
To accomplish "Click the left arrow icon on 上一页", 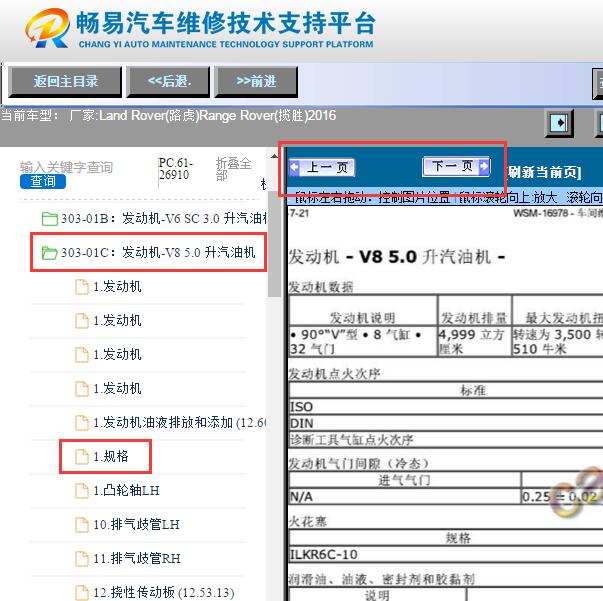I will [295, 168].
